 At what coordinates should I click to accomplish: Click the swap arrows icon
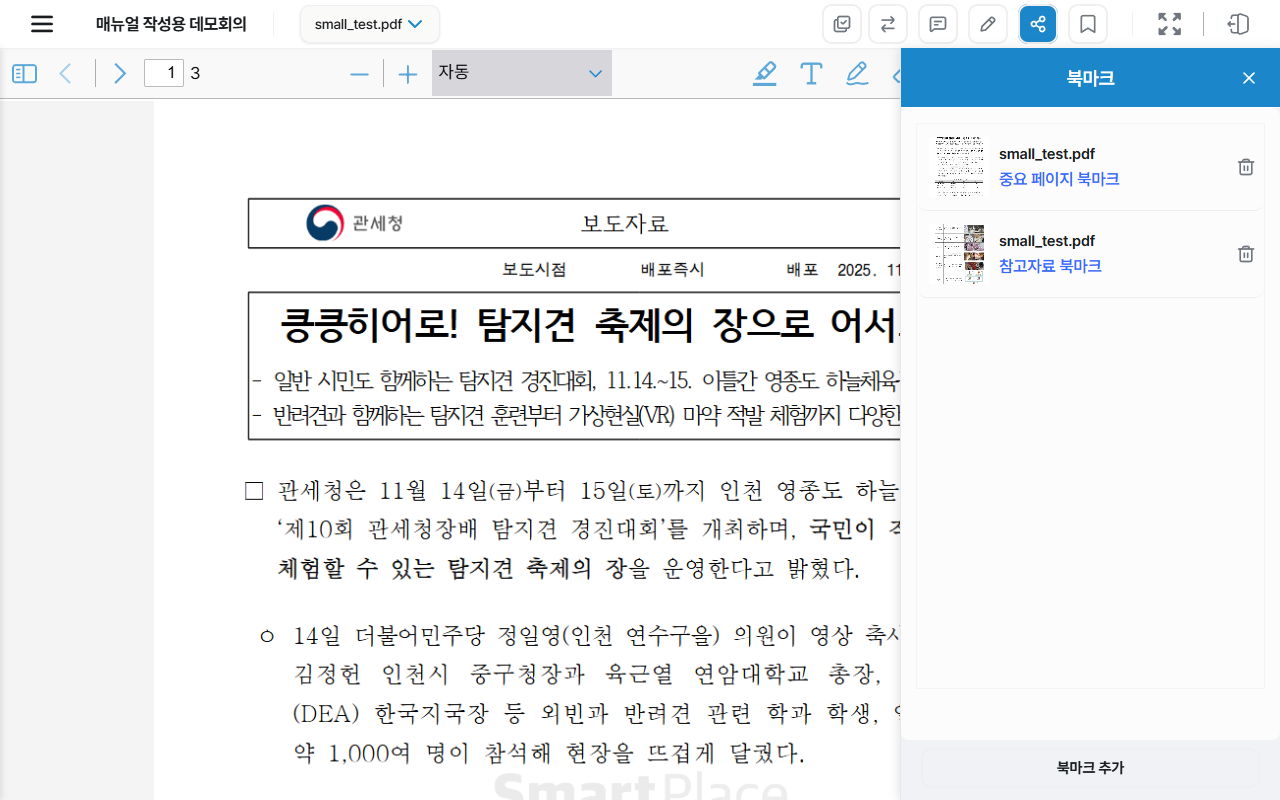[888, 24]
